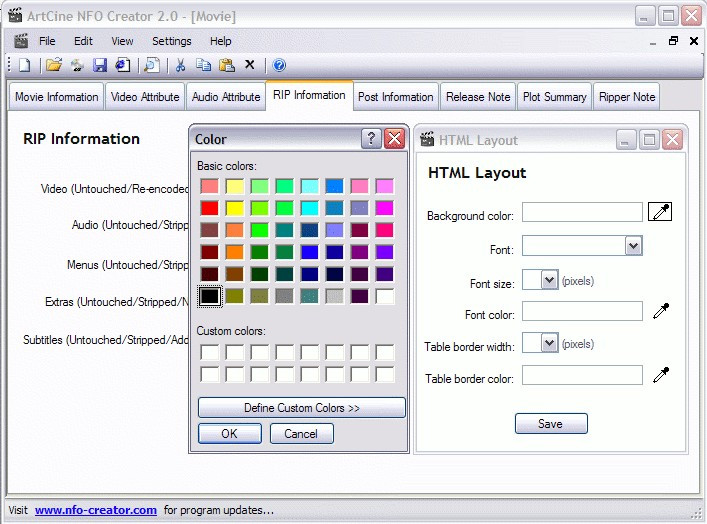Select magenta swatch in second row

[385, 208]
